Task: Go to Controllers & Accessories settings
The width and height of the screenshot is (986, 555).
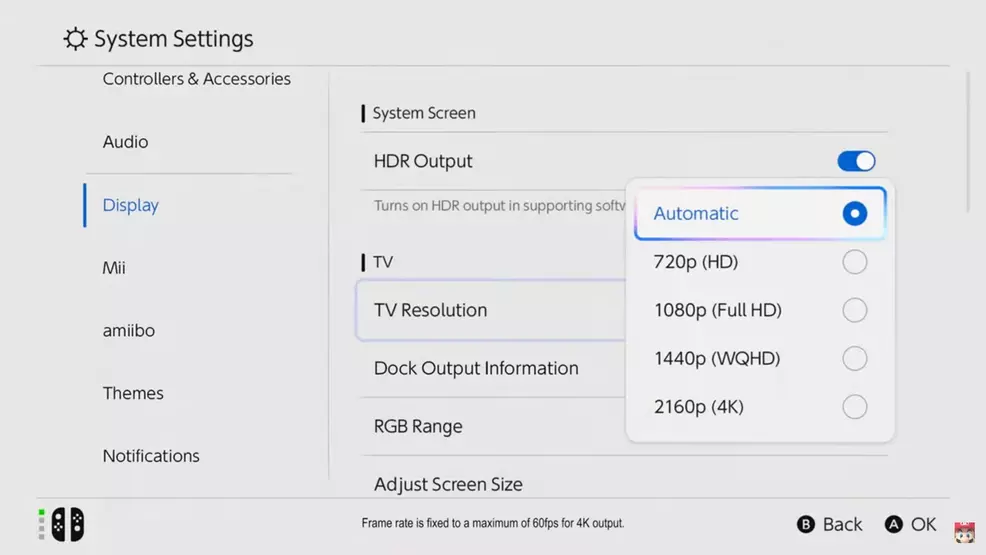Action: 196,79
